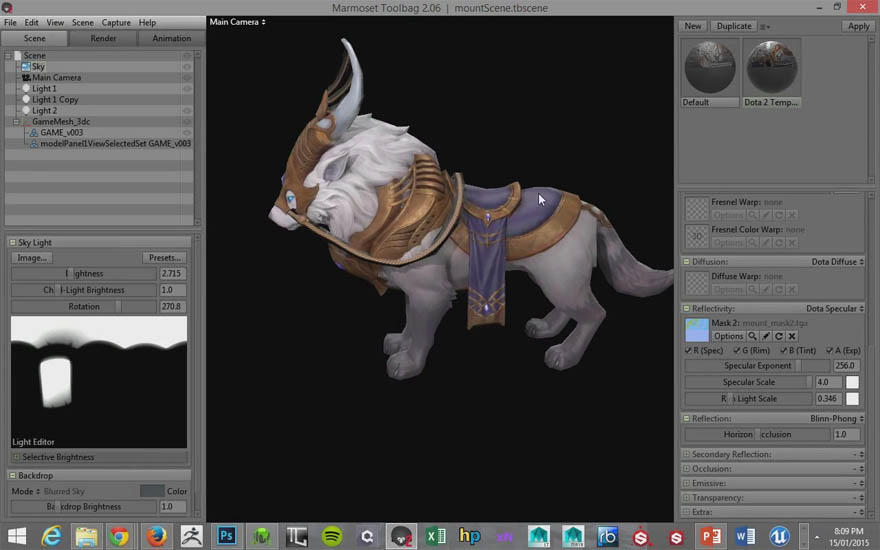Click the Main Camera icon in scene tree
The height and width of the screenshot is (550, 880).
click(26, 77)
